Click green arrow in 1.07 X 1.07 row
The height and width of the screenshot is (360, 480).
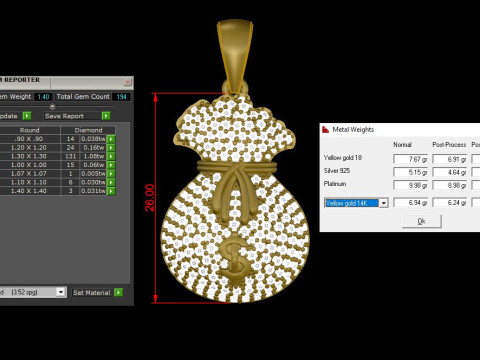[x=111, y=174]
